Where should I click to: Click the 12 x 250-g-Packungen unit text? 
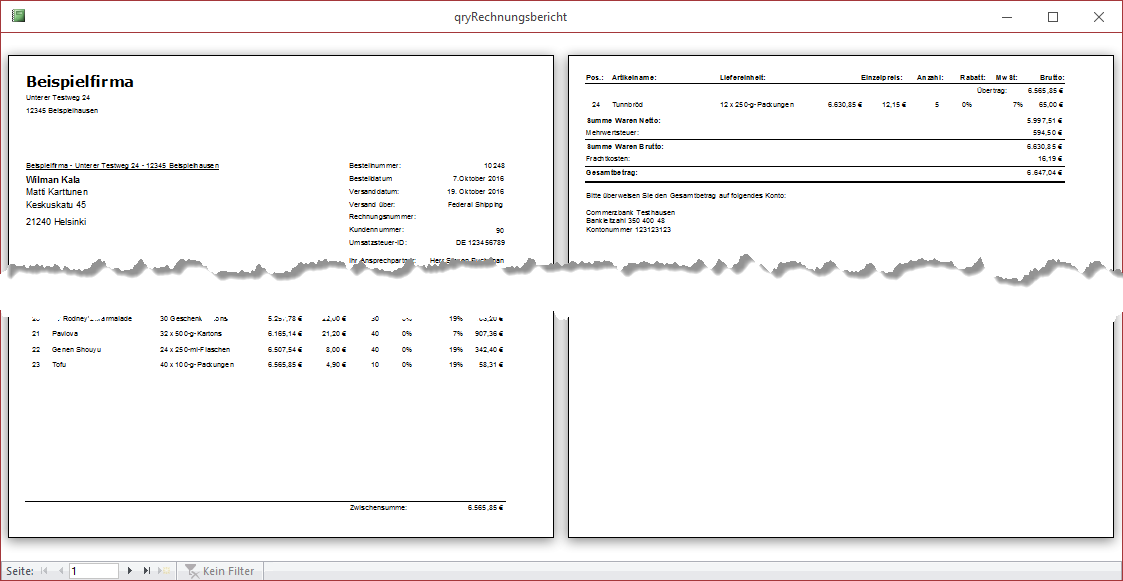(x=757, y=105)
